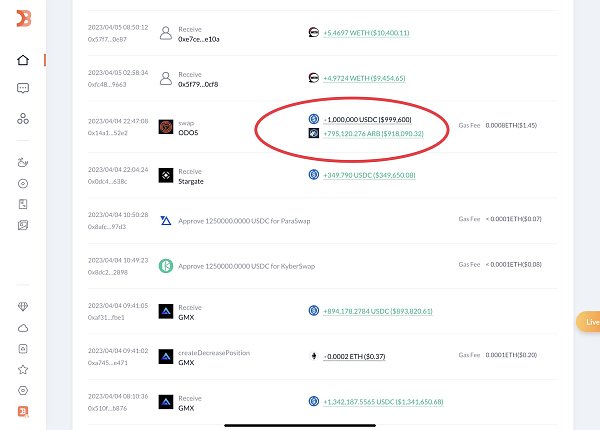
Task: Open the +795,120.276 ARB amount link
Action: [373, 134]
